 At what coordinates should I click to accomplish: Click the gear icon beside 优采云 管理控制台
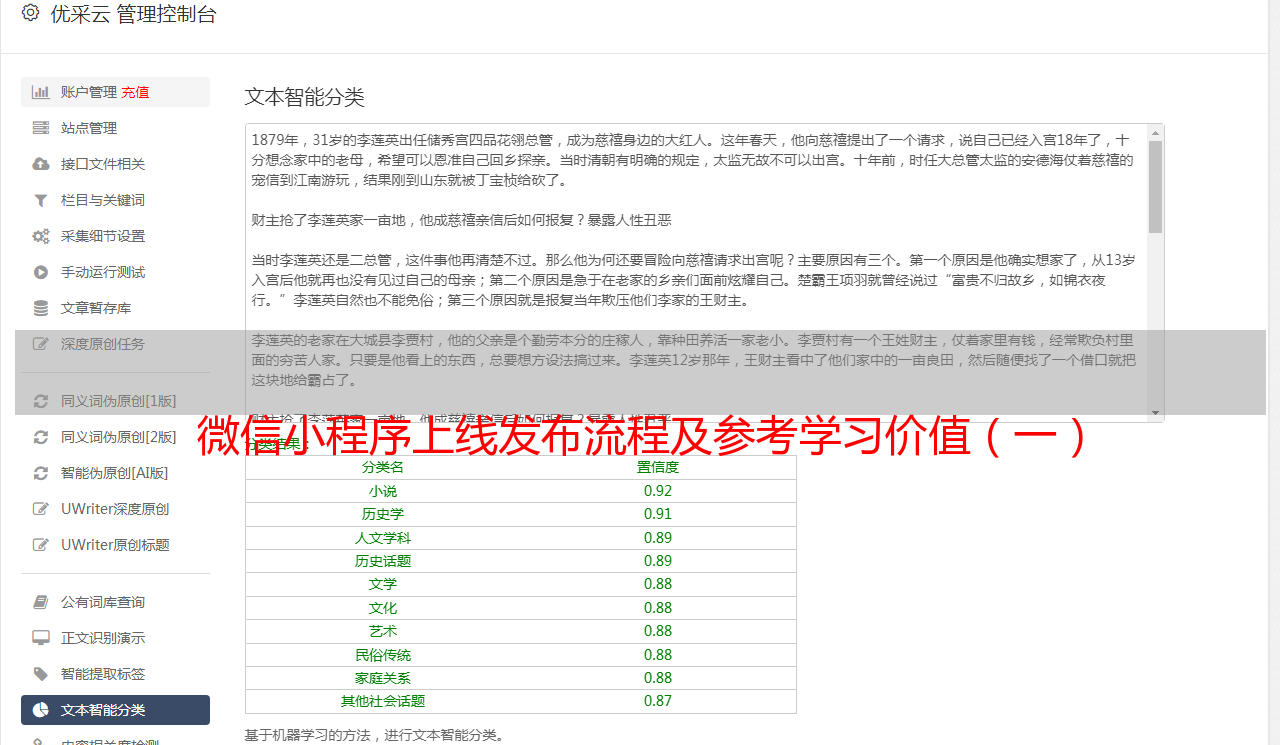tap(30, 13)
